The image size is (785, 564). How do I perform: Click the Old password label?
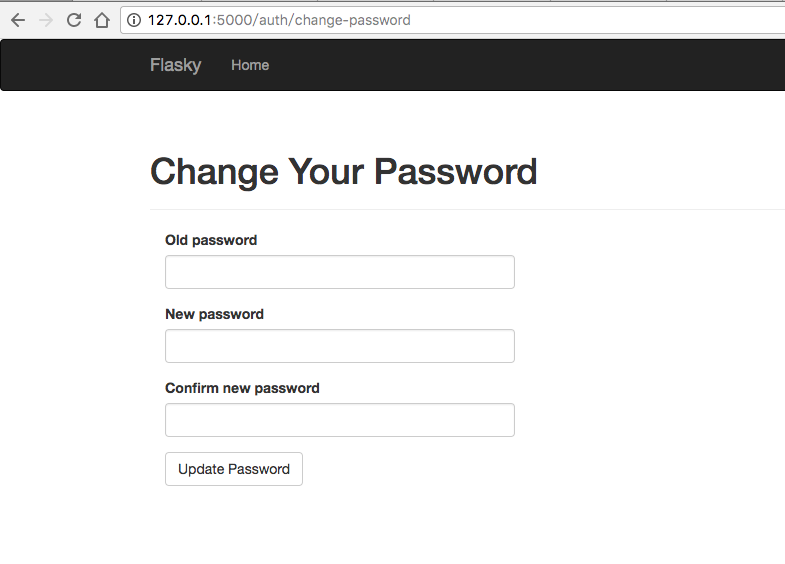[x=211, y=240]
